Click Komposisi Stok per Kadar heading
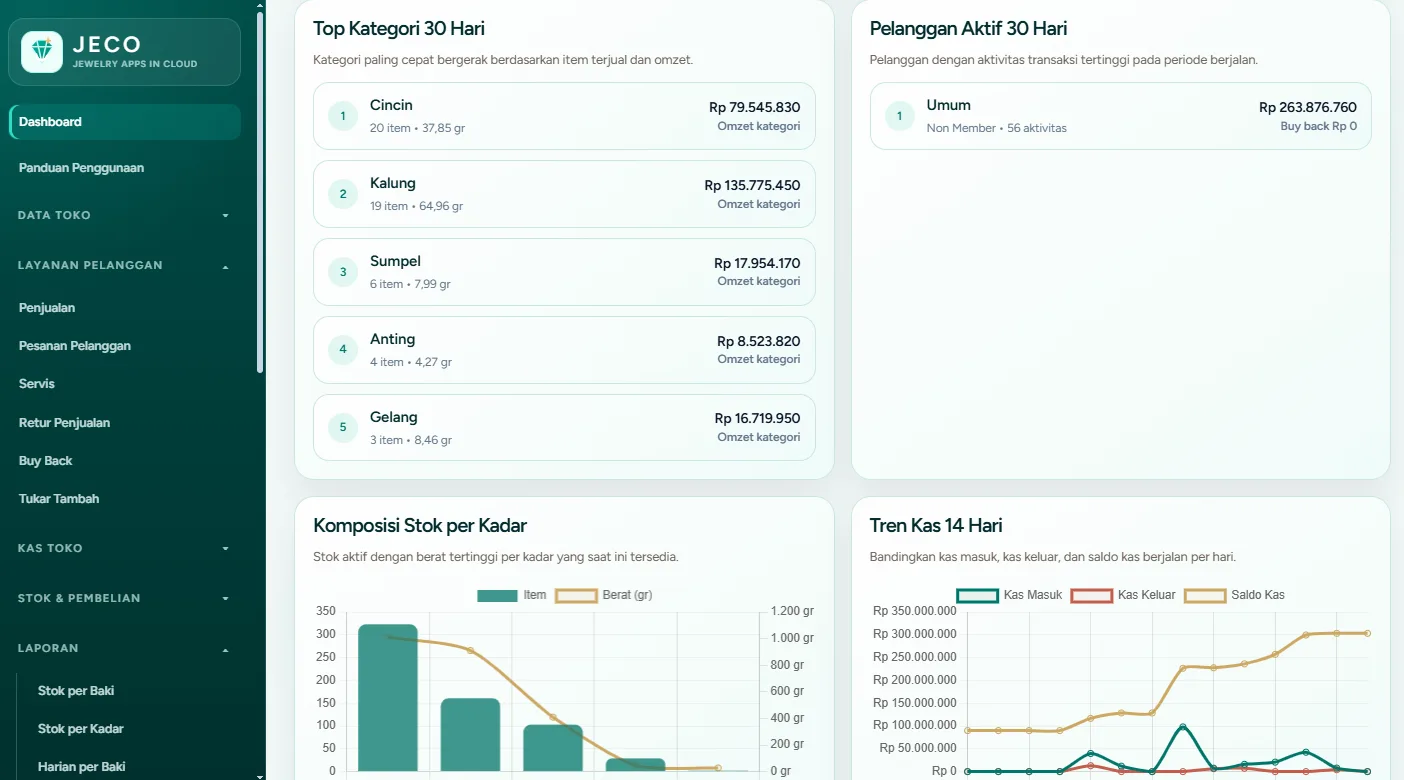This screenshot has width=1404, height=780. (x=420, y=526)
